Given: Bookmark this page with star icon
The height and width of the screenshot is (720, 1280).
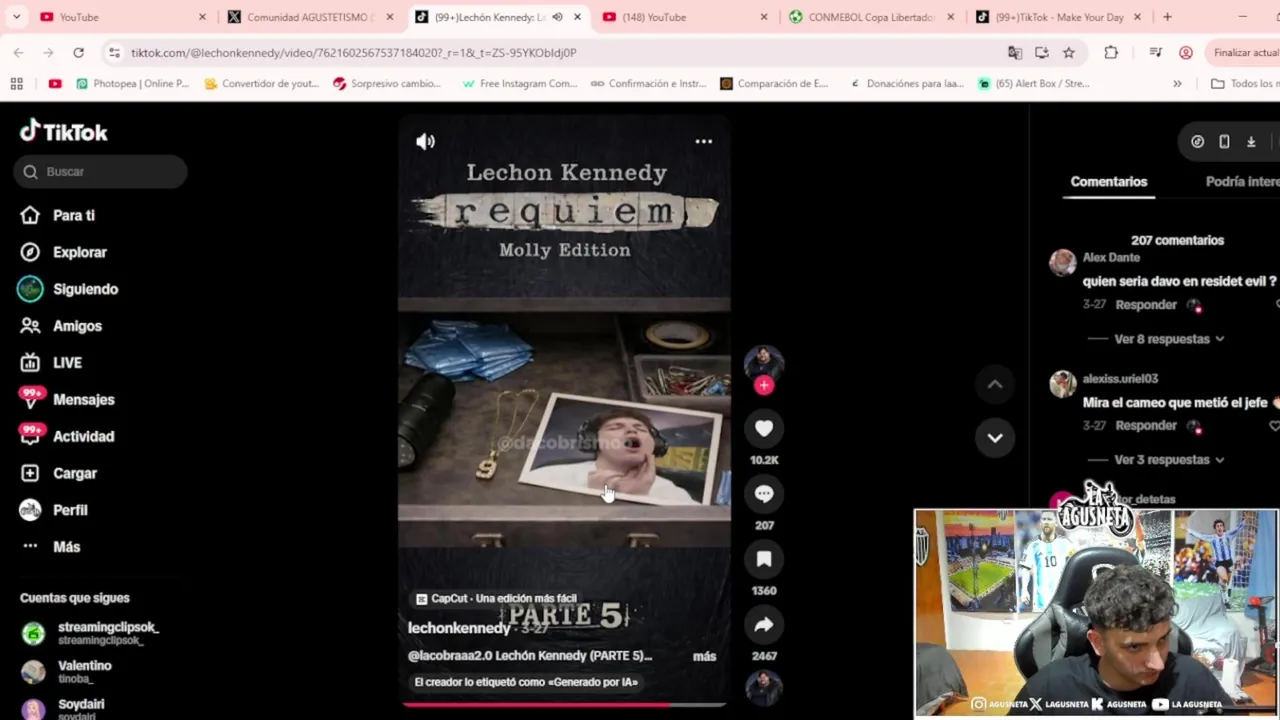Looking at the screenshot, I should (x=1069, y=53).
